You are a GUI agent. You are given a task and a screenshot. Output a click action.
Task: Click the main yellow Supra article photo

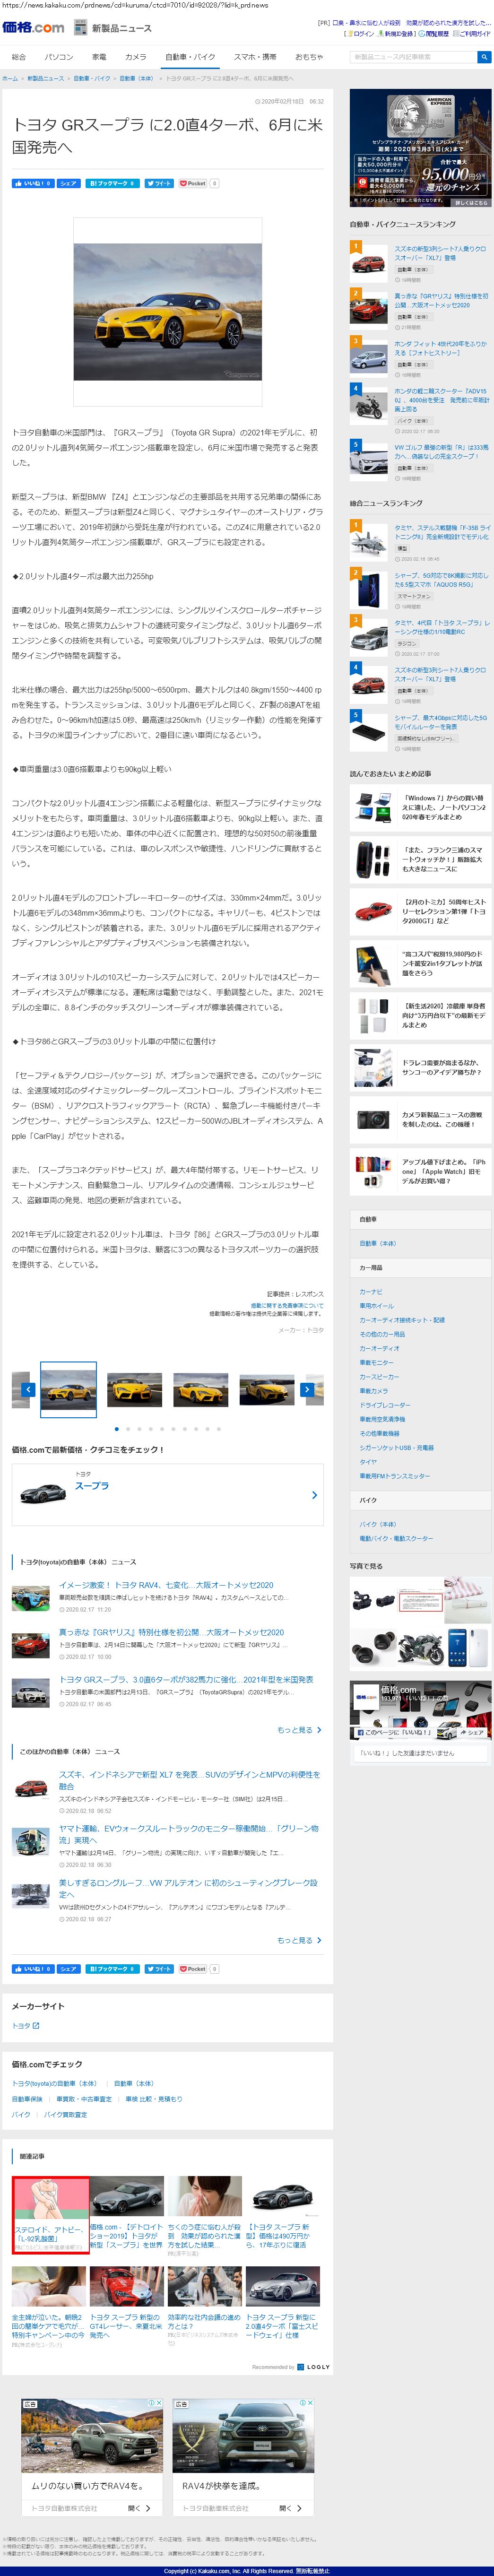[168, 312]
